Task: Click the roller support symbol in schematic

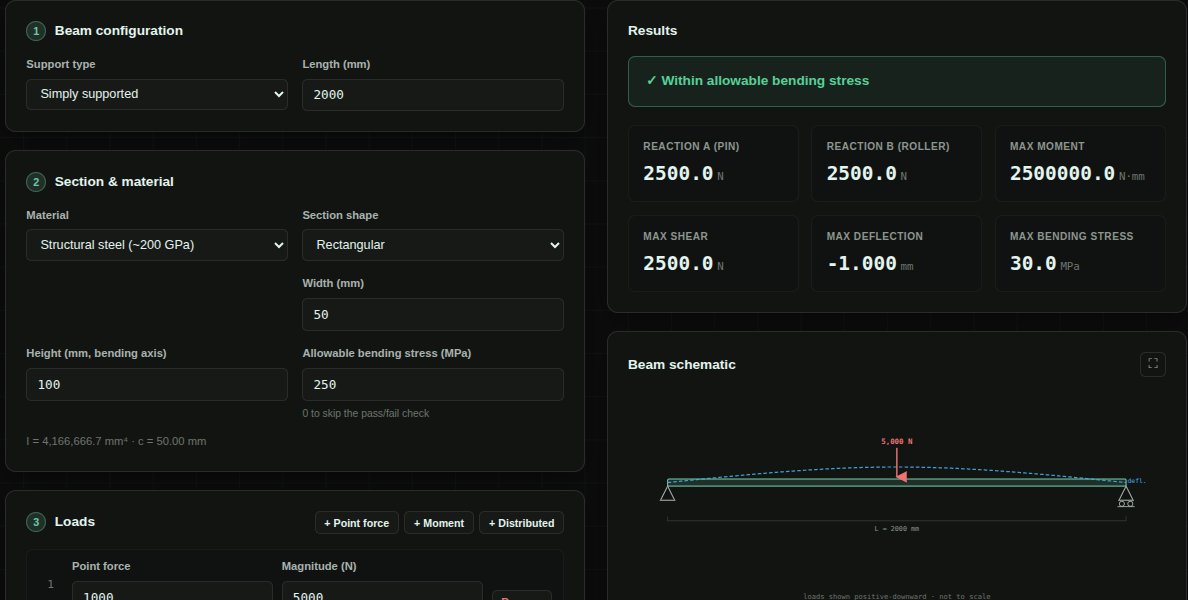Action: click(x=1126, y=496)
